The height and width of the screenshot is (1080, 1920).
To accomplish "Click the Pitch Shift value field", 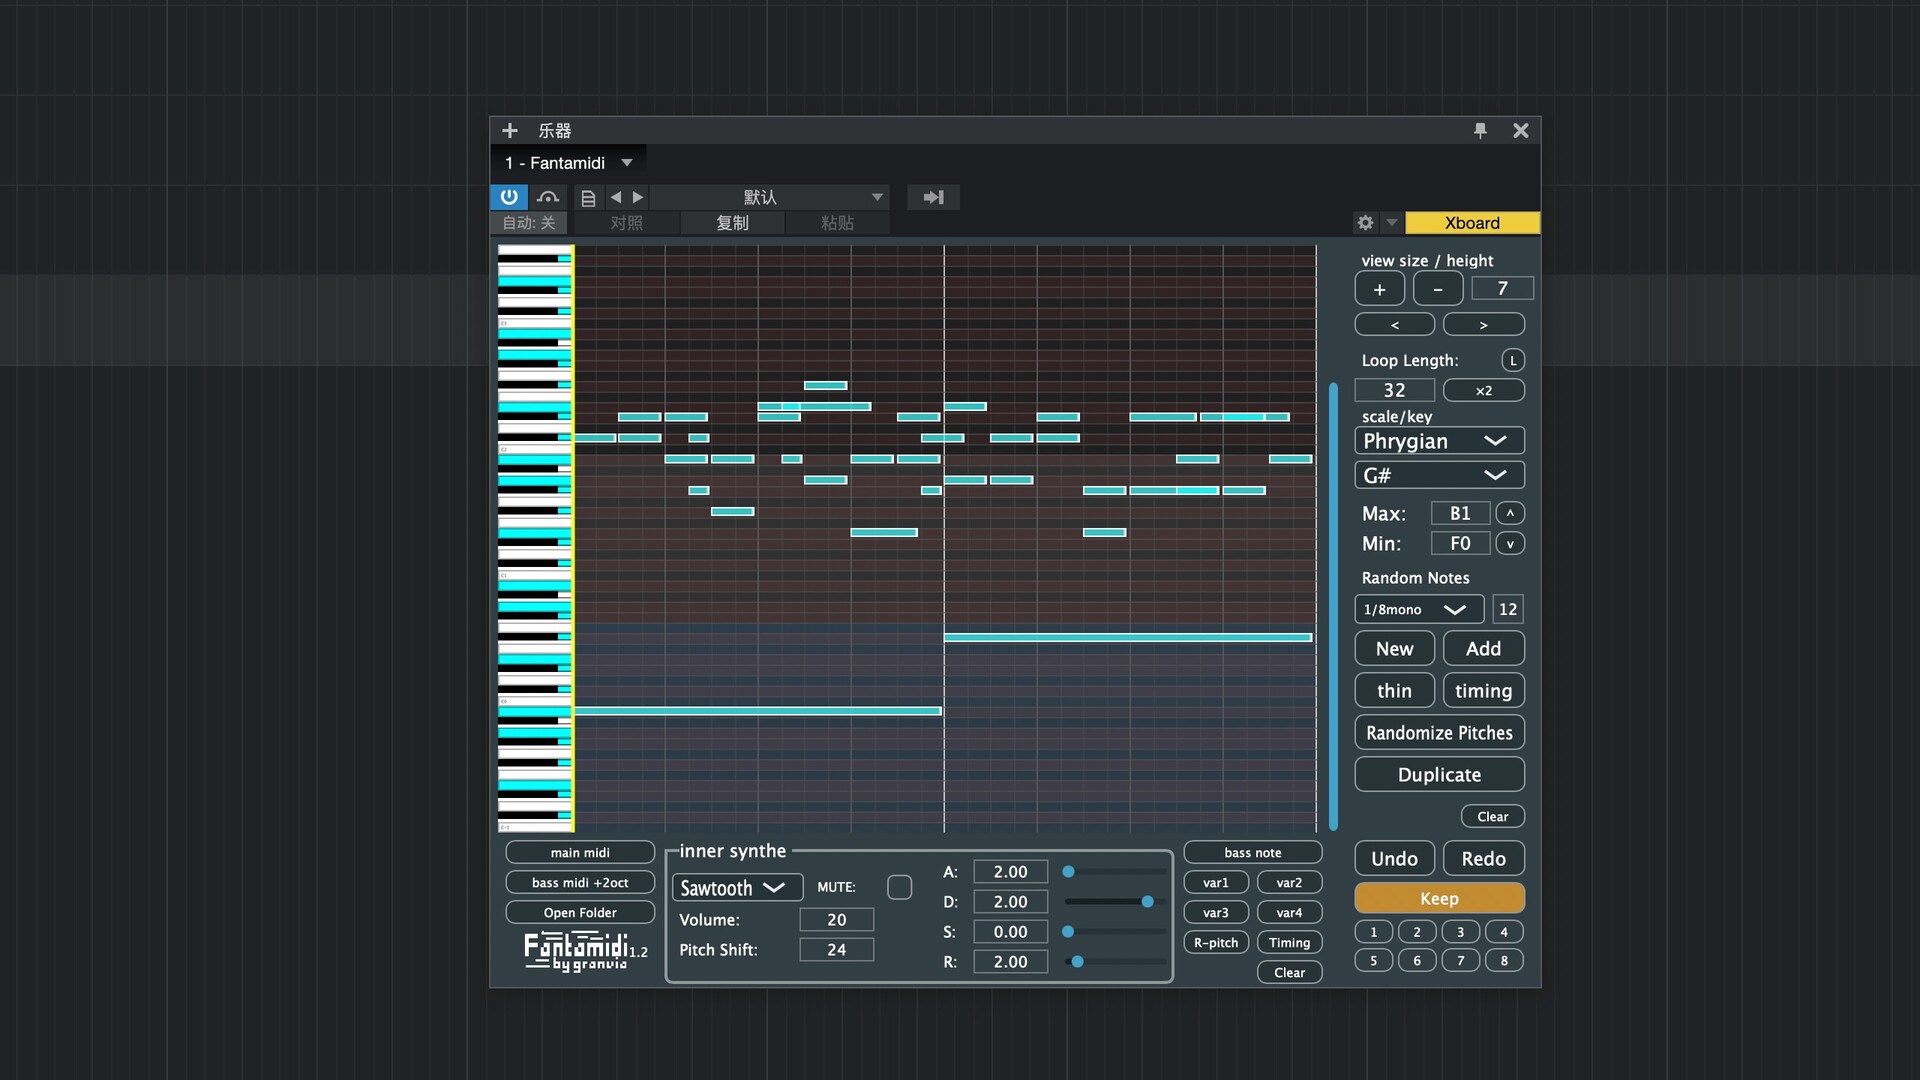I will coord(836,950).
